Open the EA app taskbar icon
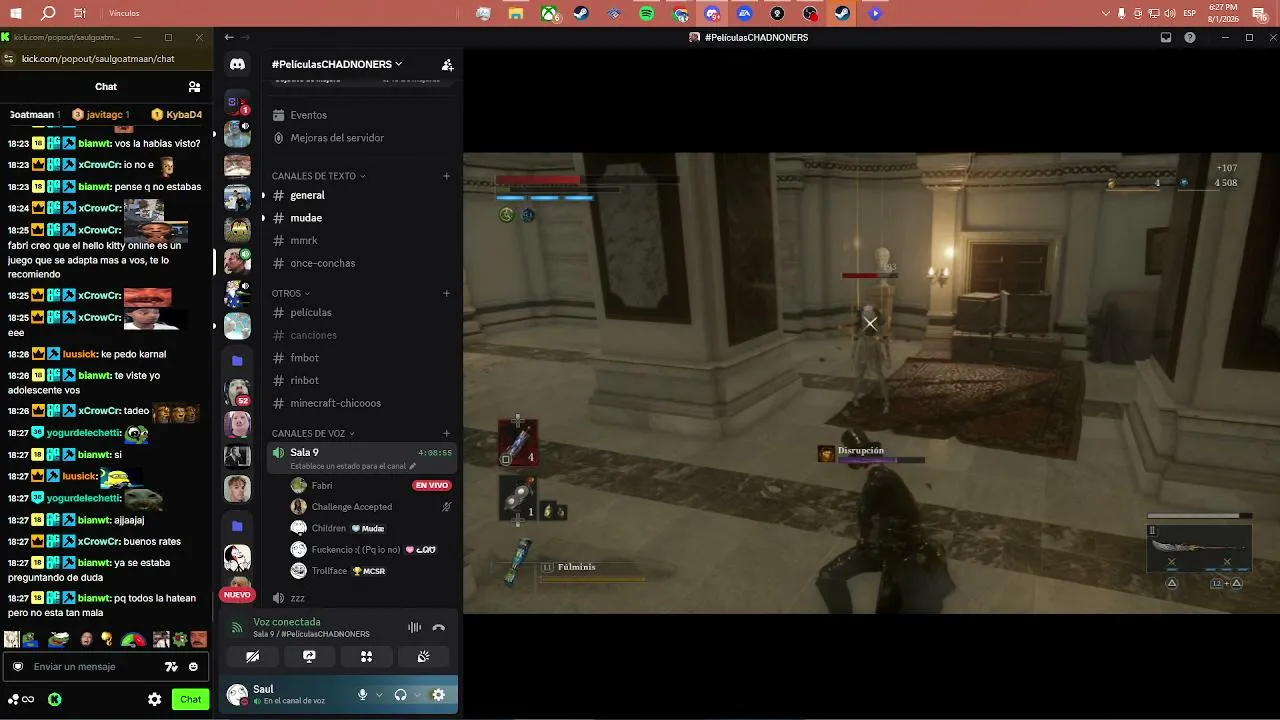This screenshot has height=720, width=1280. [745, 14]
